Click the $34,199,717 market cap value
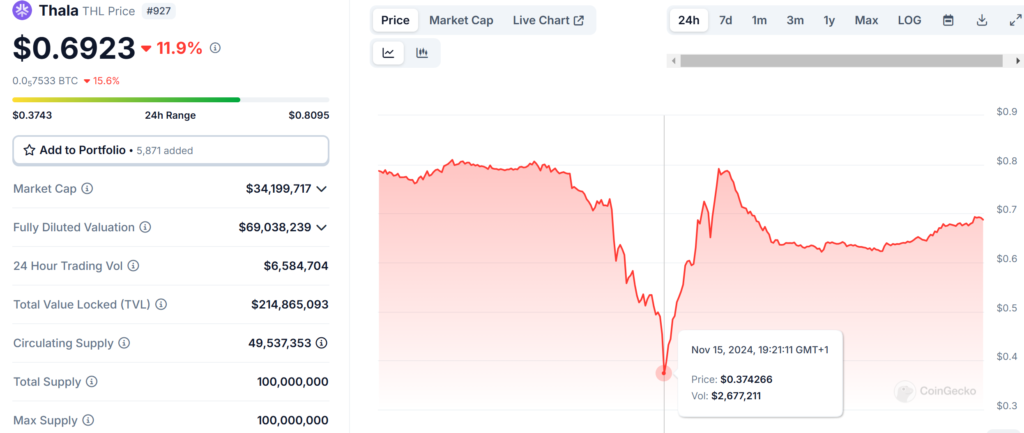This screenshot has width=1024, height=433. point(278,189)
